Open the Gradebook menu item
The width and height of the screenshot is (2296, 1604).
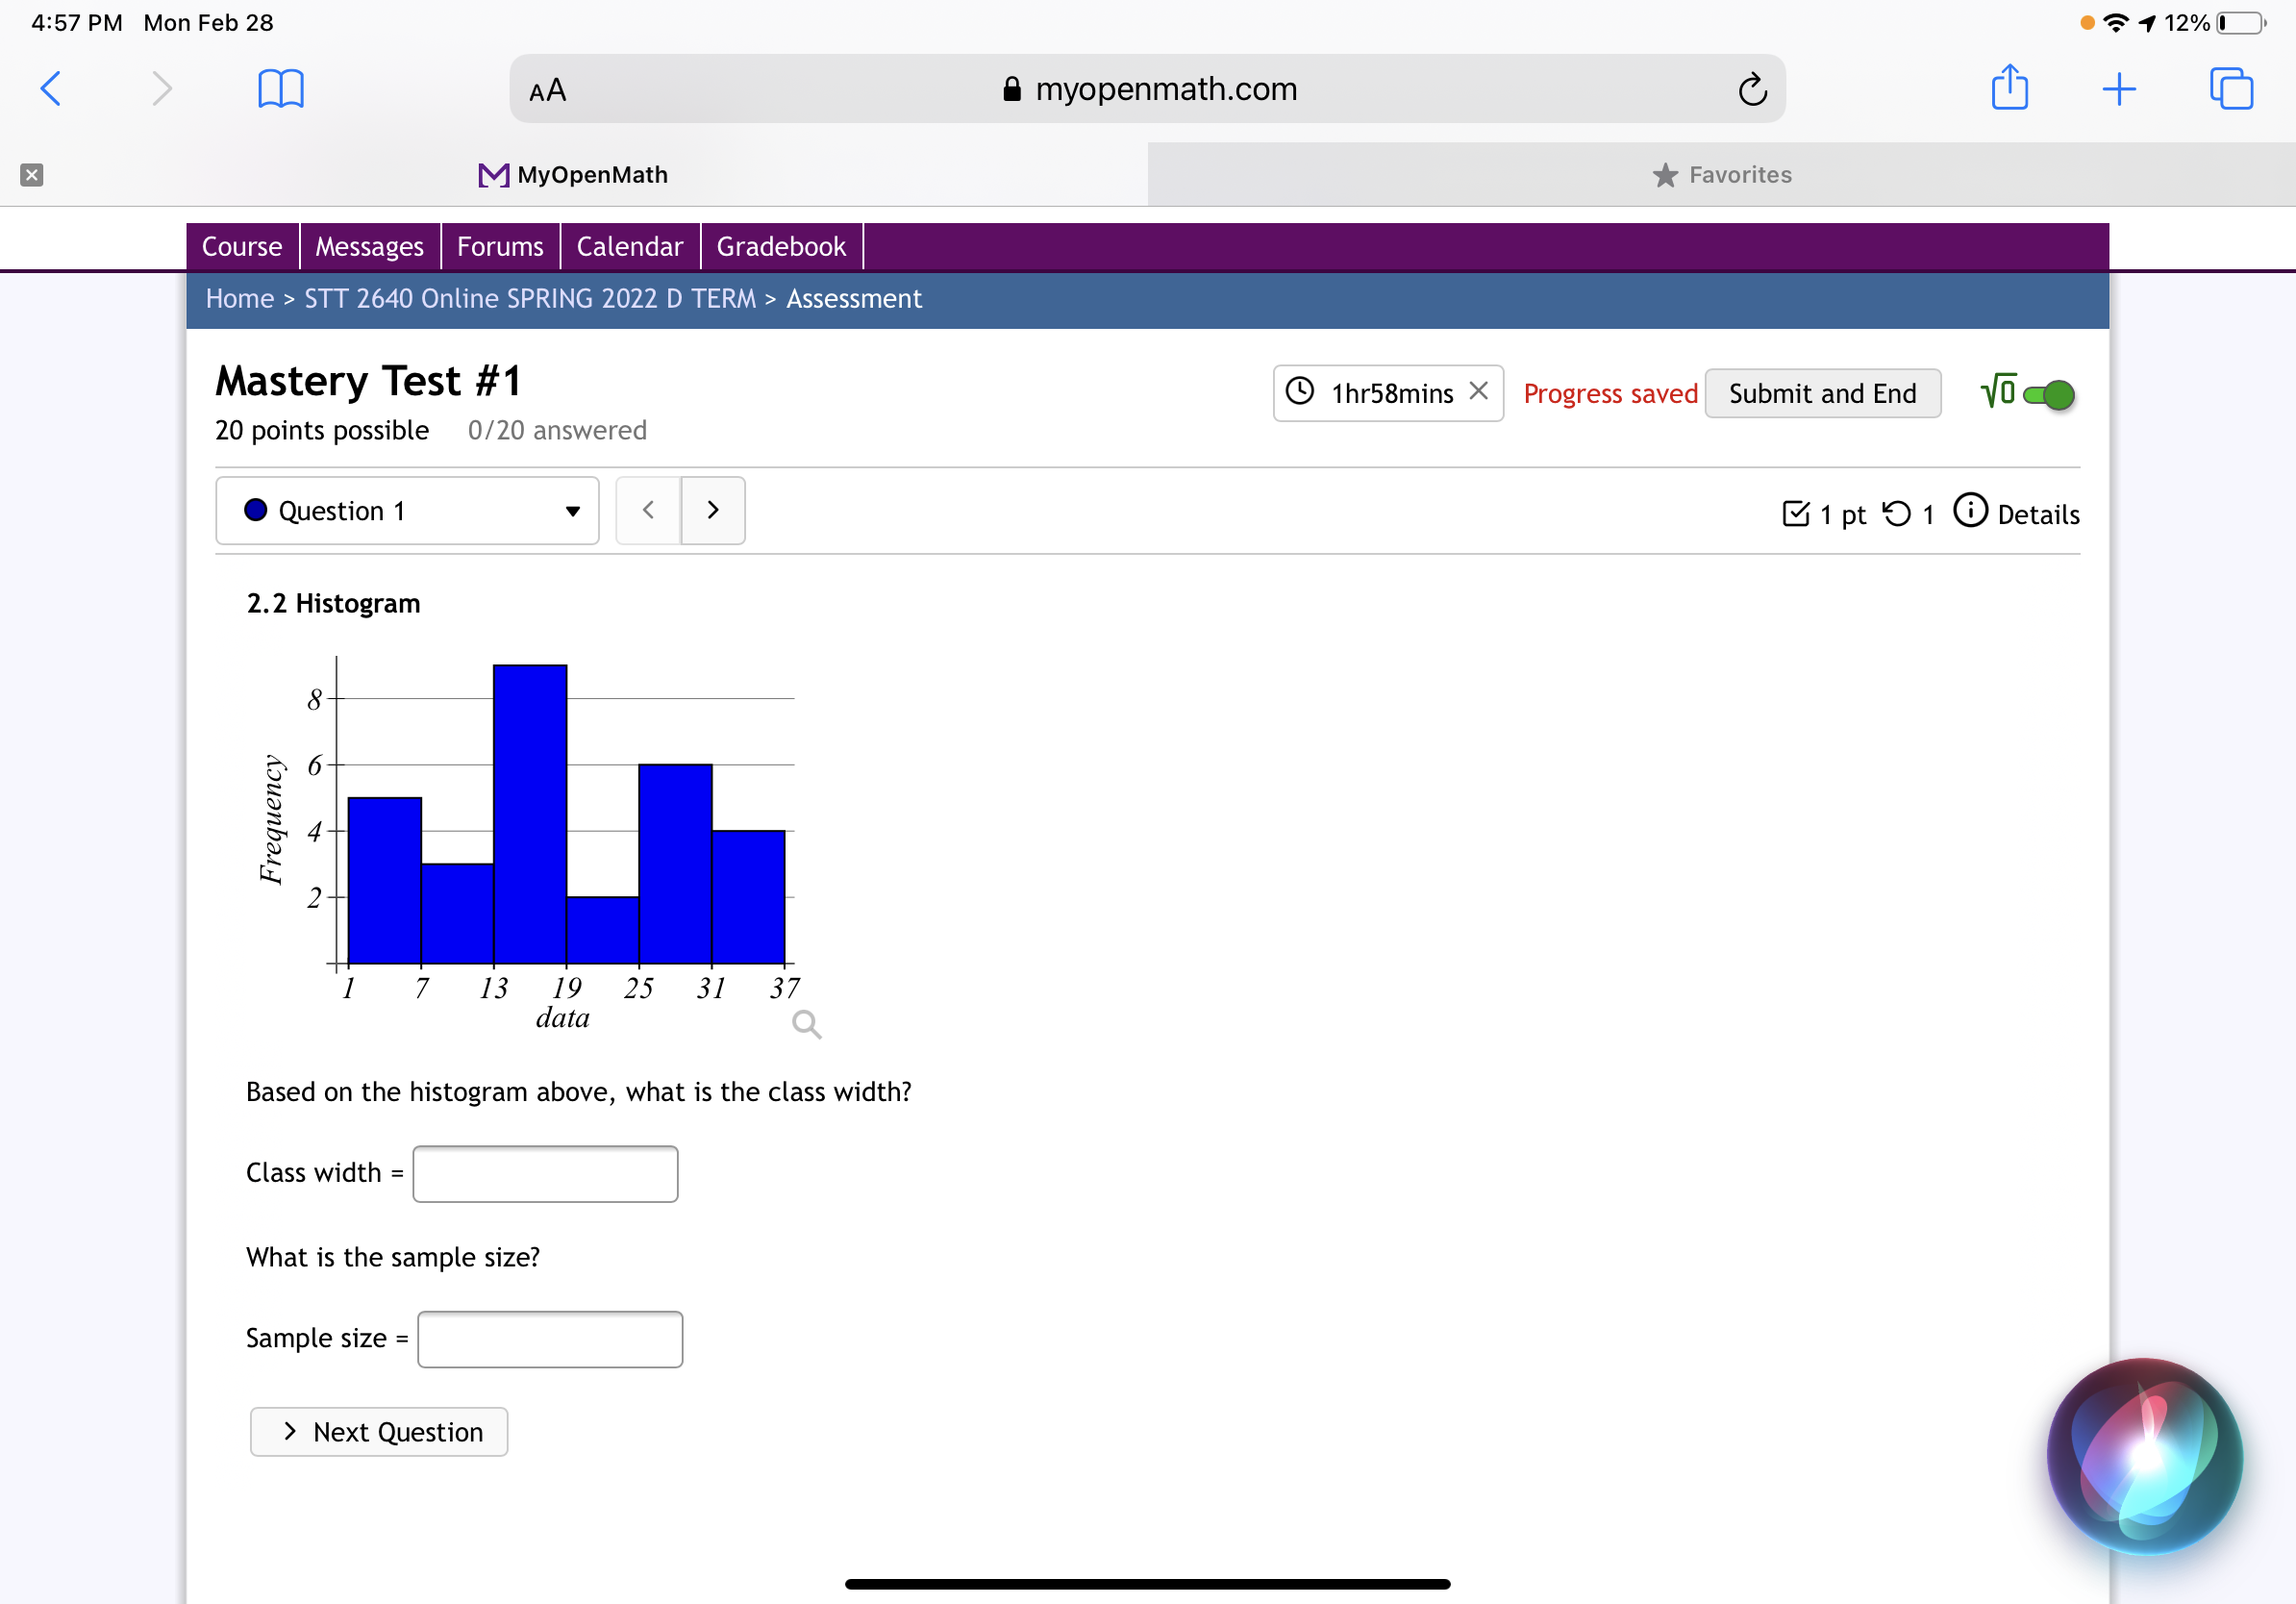780,247
